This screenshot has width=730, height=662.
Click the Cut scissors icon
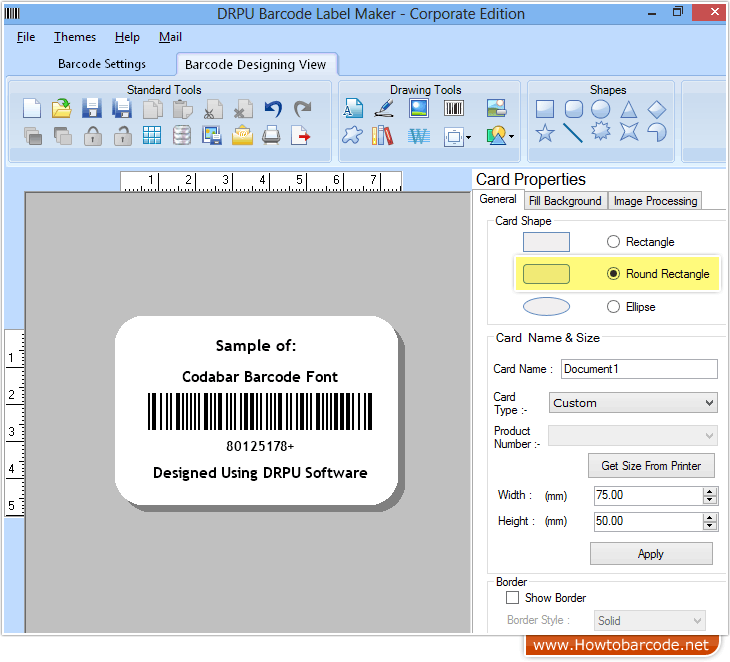point(213,109)
